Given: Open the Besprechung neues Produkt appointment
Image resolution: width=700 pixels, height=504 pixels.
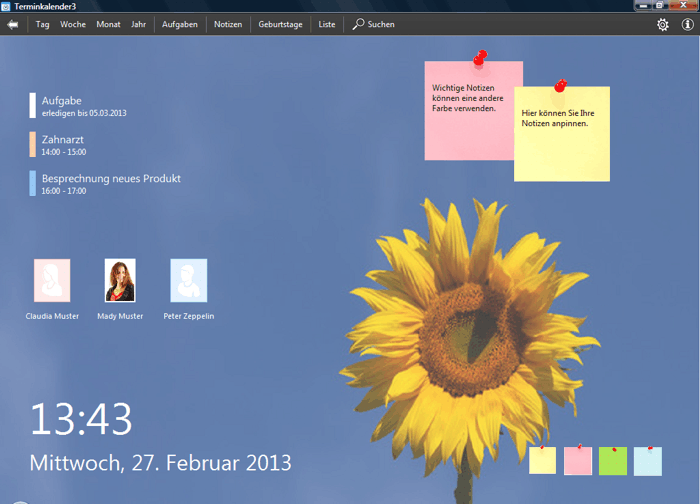Looking at the screenshot, I should [110, 183].
